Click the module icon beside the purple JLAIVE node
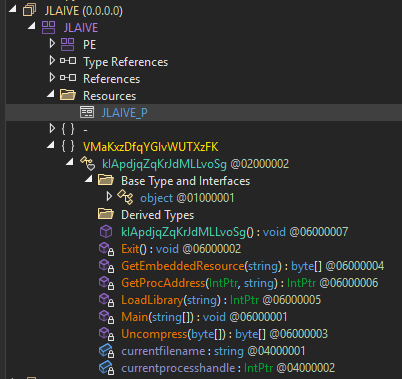This screenshot has width=402, height=379. 48,28
